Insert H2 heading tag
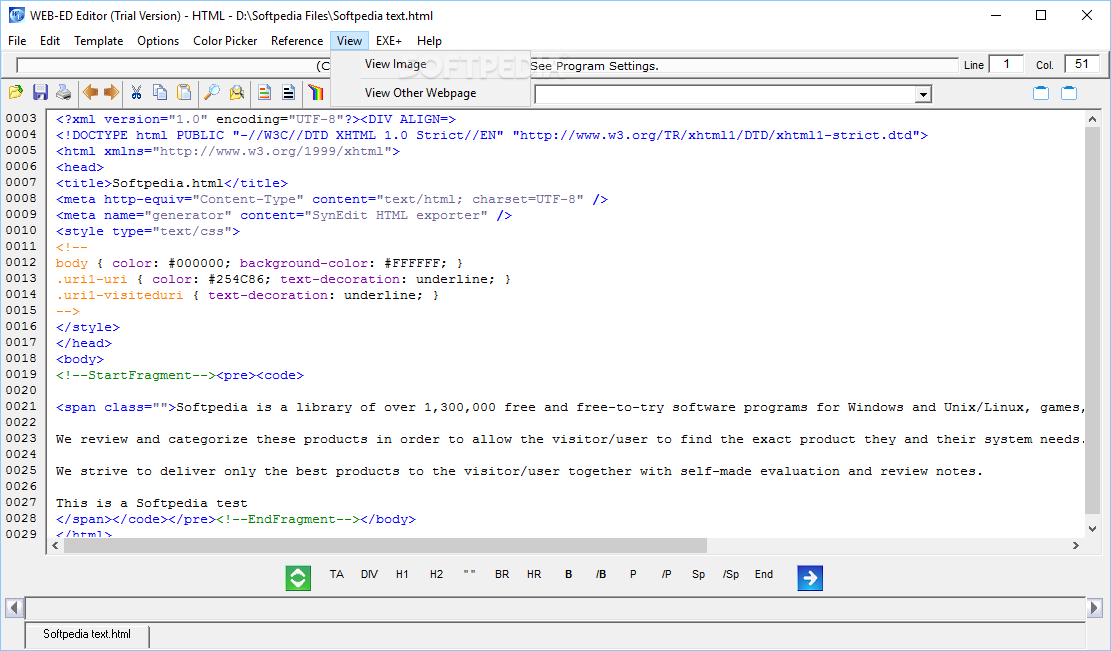 pyautogui.click(x=436, y=574)
